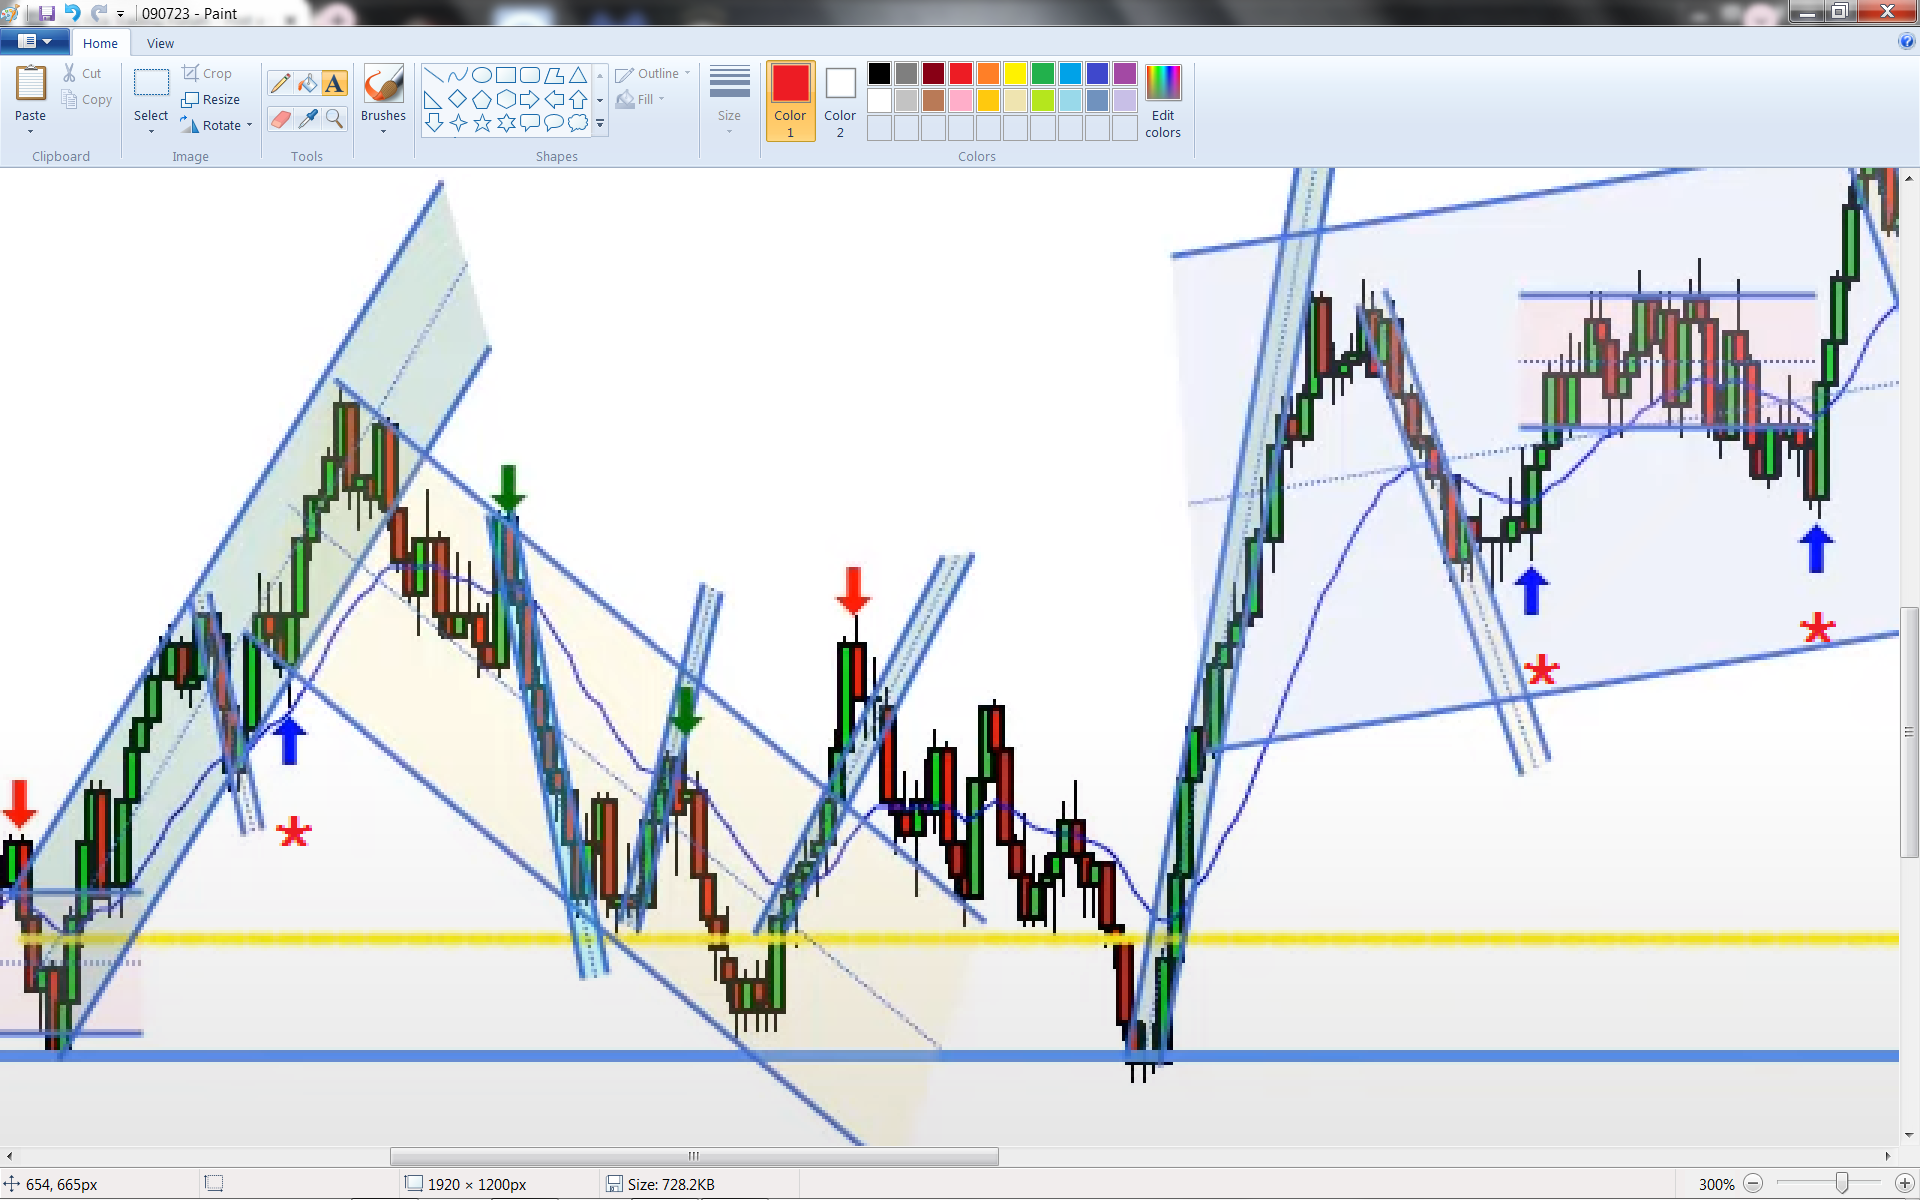Click the Brushes tool icon
Image resolution: width=1920 pixels, height=1200 pixels.
383,85
